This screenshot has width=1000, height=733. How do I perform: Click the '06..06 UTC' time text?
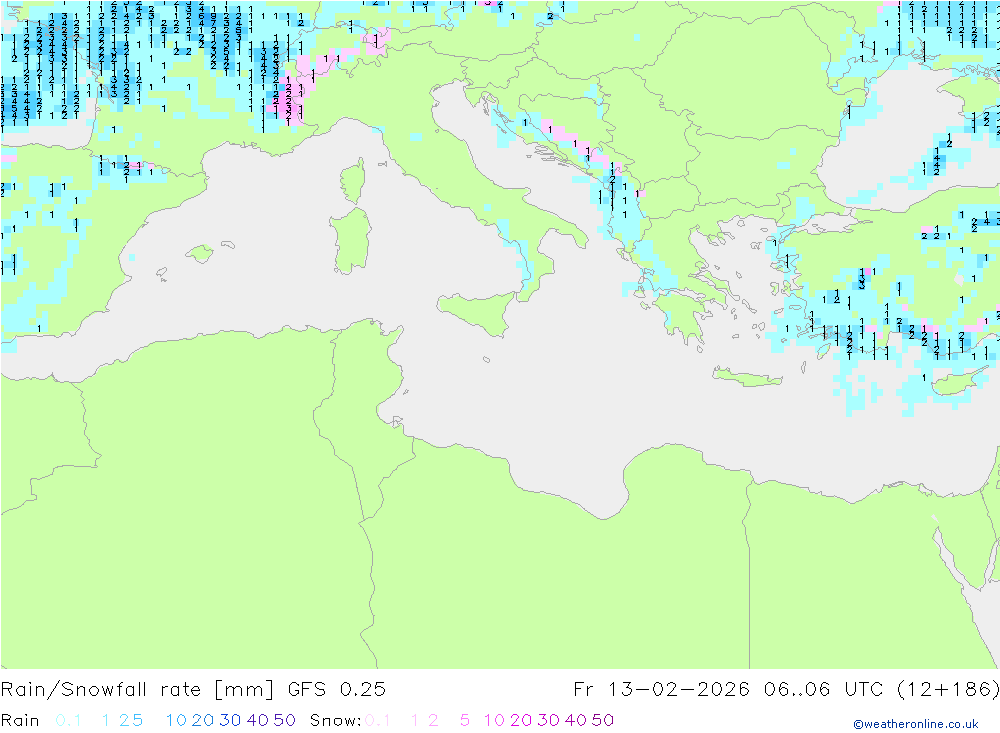point(823,690)
